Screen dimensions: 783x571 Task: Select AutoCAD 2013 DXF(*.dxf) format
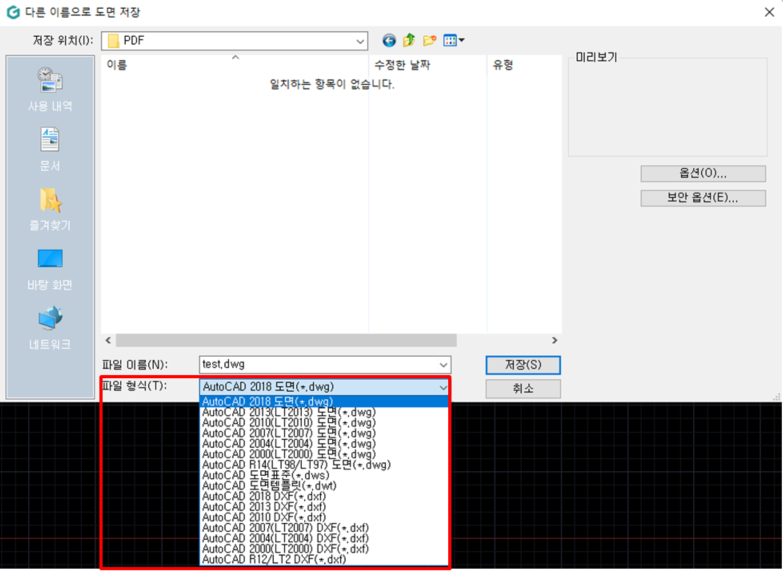pos(324,507)
